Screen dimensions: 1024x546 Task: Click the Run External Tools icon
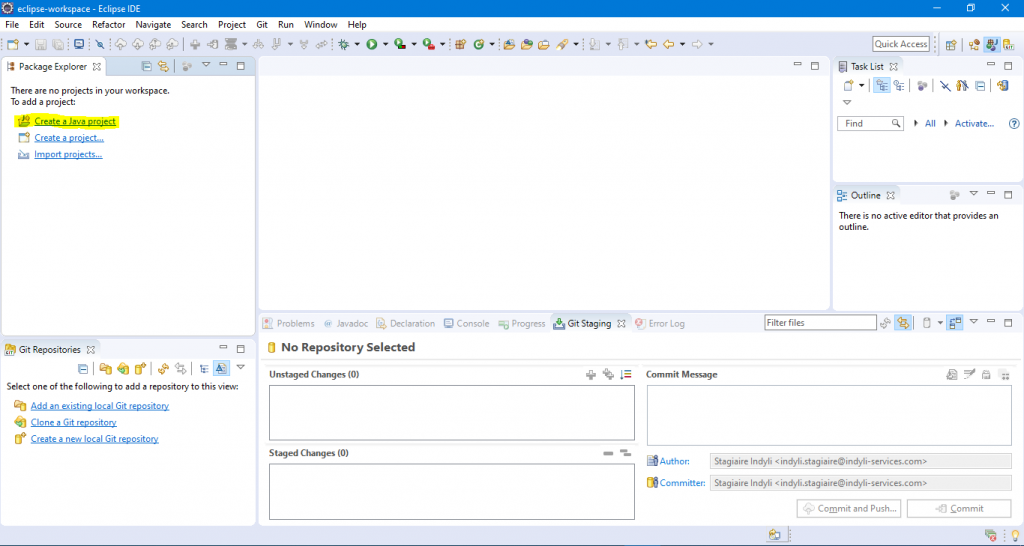tap(428, 44)
